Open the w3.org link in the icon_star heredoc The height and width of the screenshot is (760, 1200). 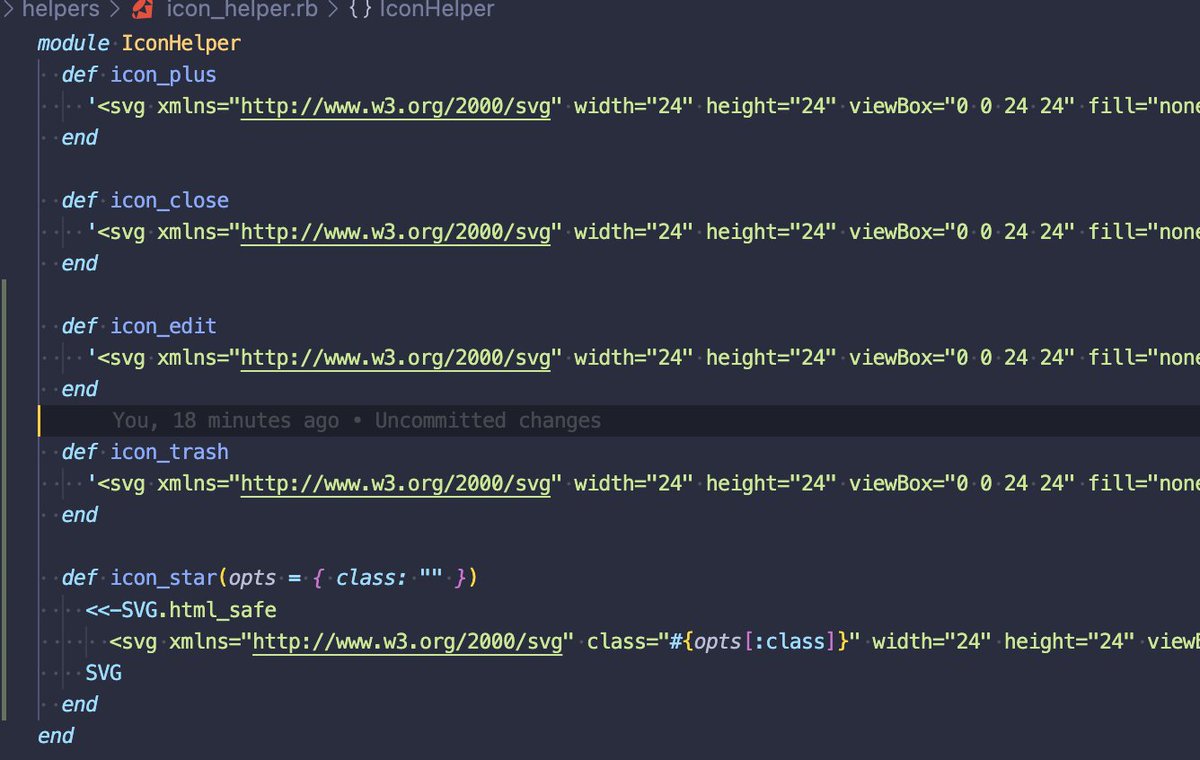click(405, 641)
